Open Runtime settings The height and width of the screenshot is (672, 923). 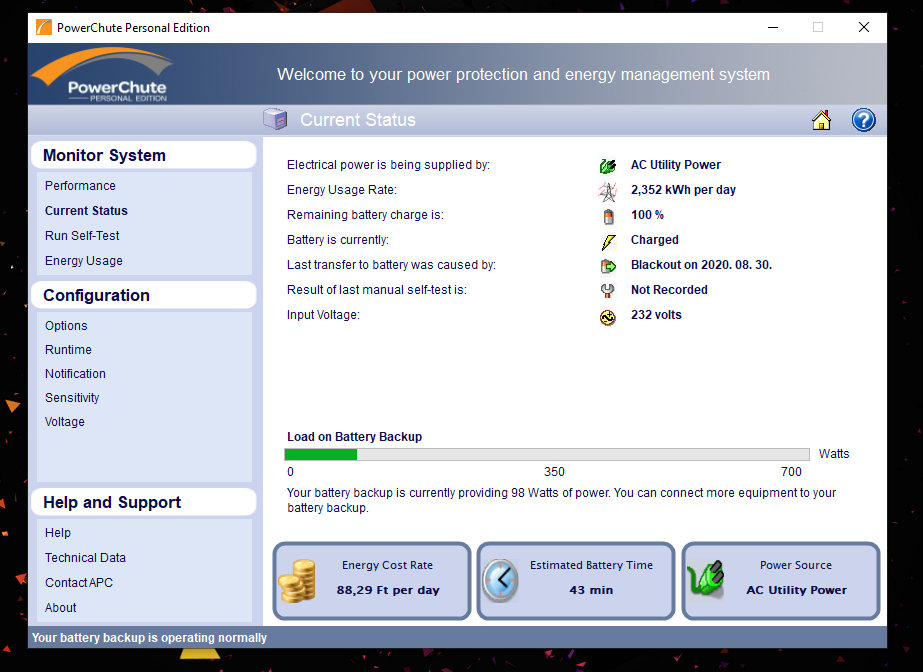(x=68, y=350)
